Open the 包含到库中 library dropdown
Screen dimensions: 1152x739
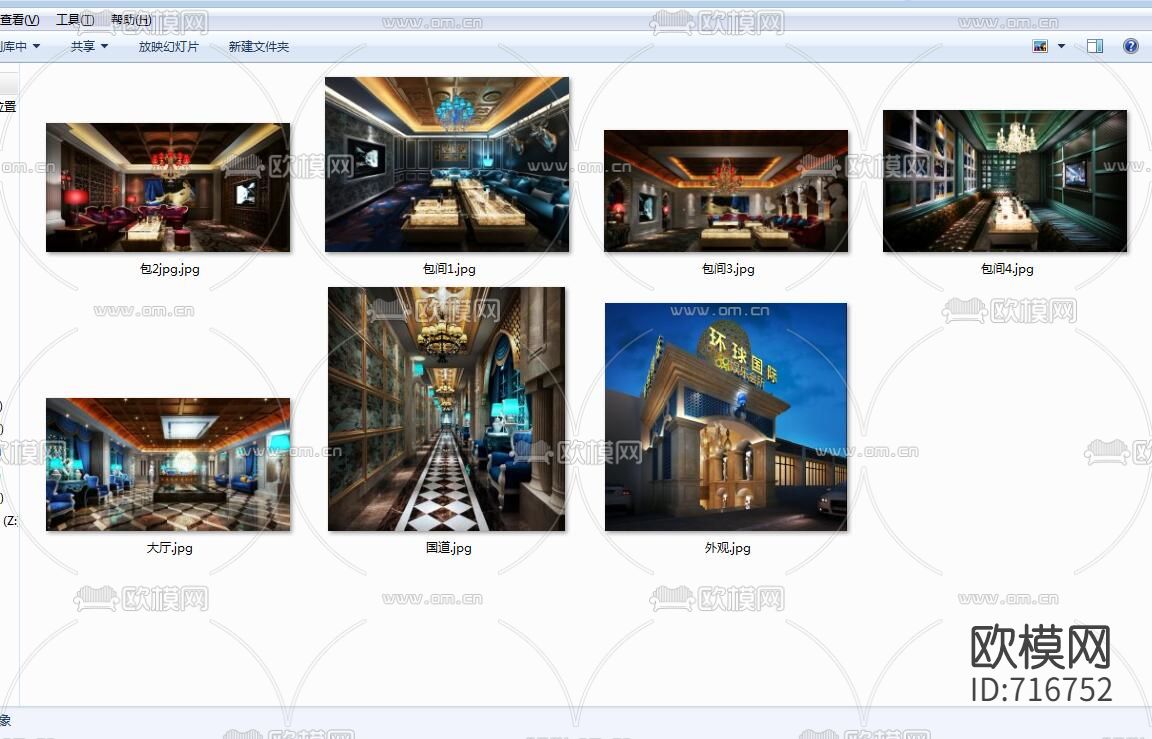coord(20,46)
